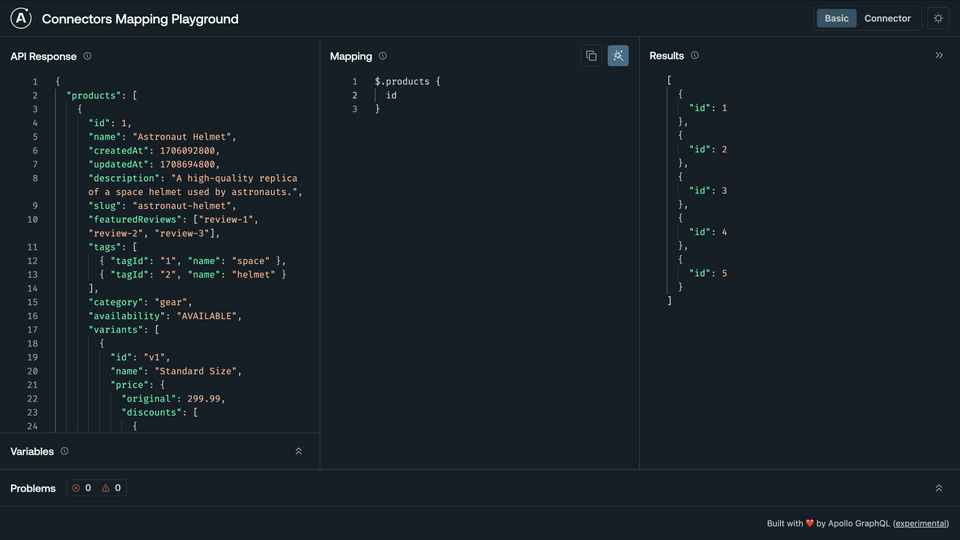
Task: Place cursor on "$.products {" mapping line
Action: click(407, 81)
